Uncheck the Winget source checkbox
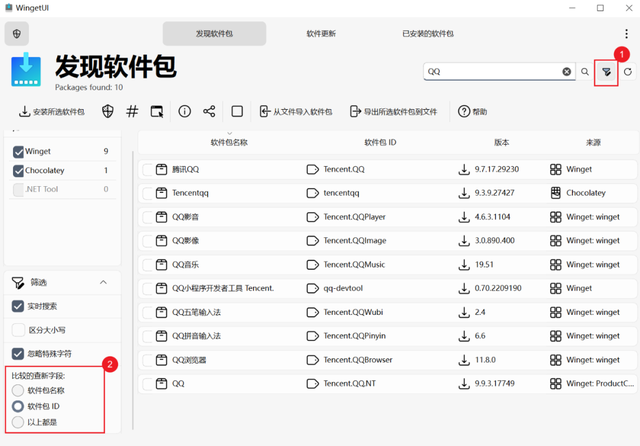The image size is (640, 446). (18, 152)
